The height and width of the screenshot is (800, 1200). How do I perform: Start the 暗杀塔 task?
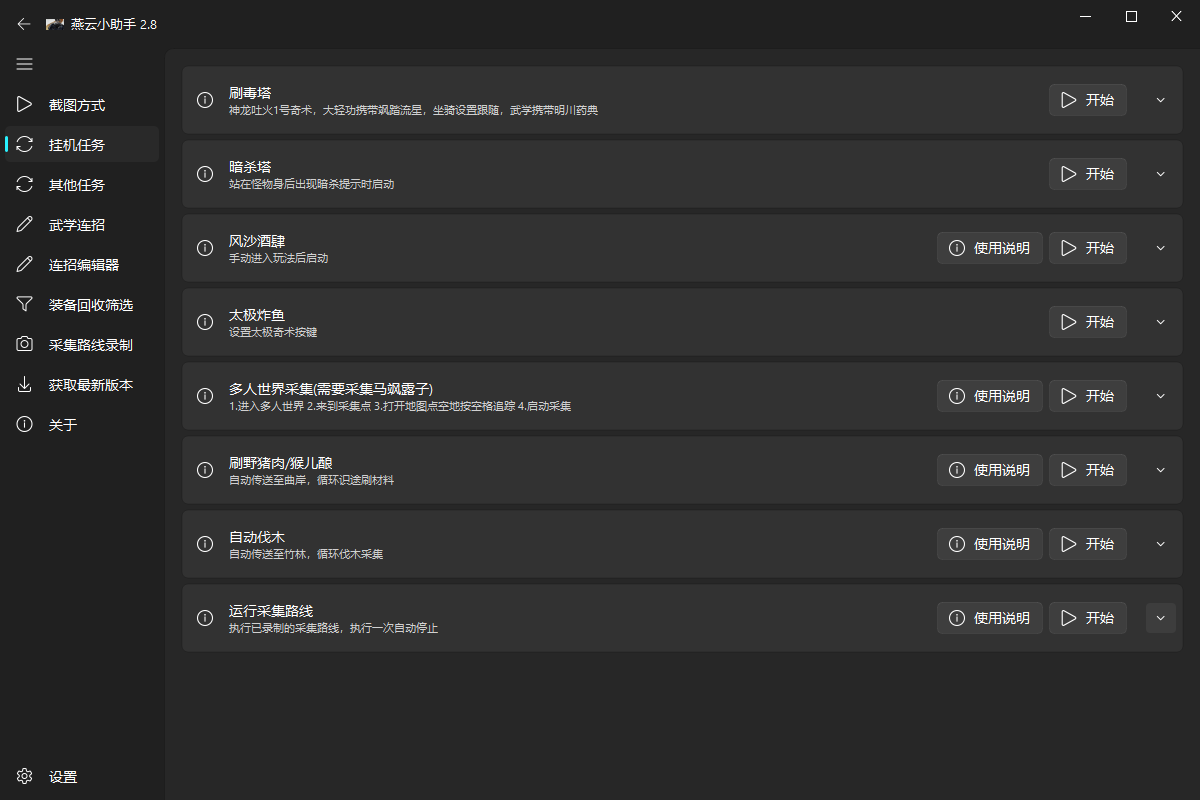point(1088,174)
